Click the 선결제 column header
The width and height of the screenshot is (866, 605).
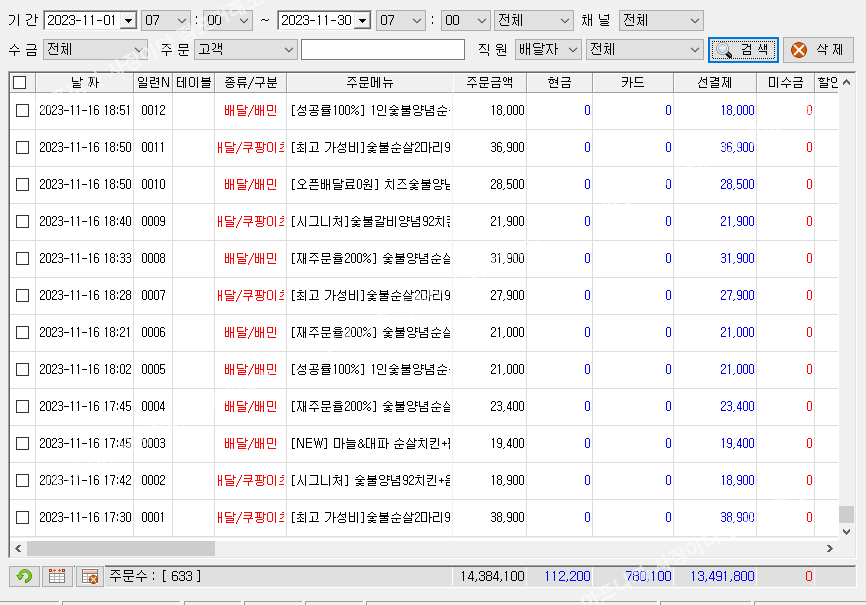[x=714, y=83]
